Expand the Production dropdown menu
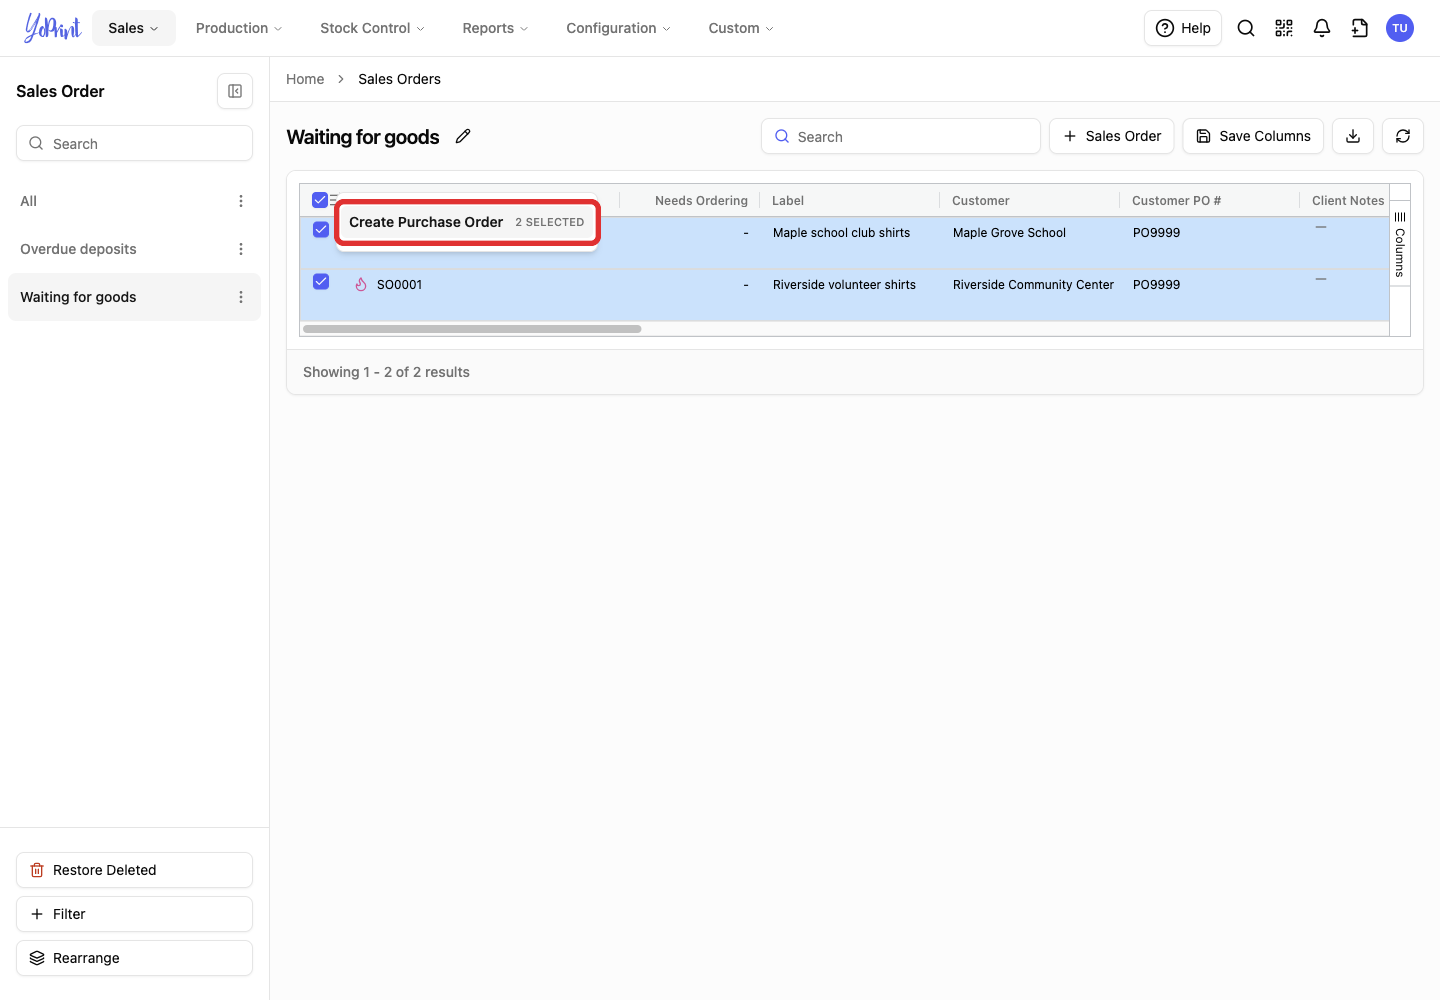Screen dimensions: 1440x1000 point(239,28)
